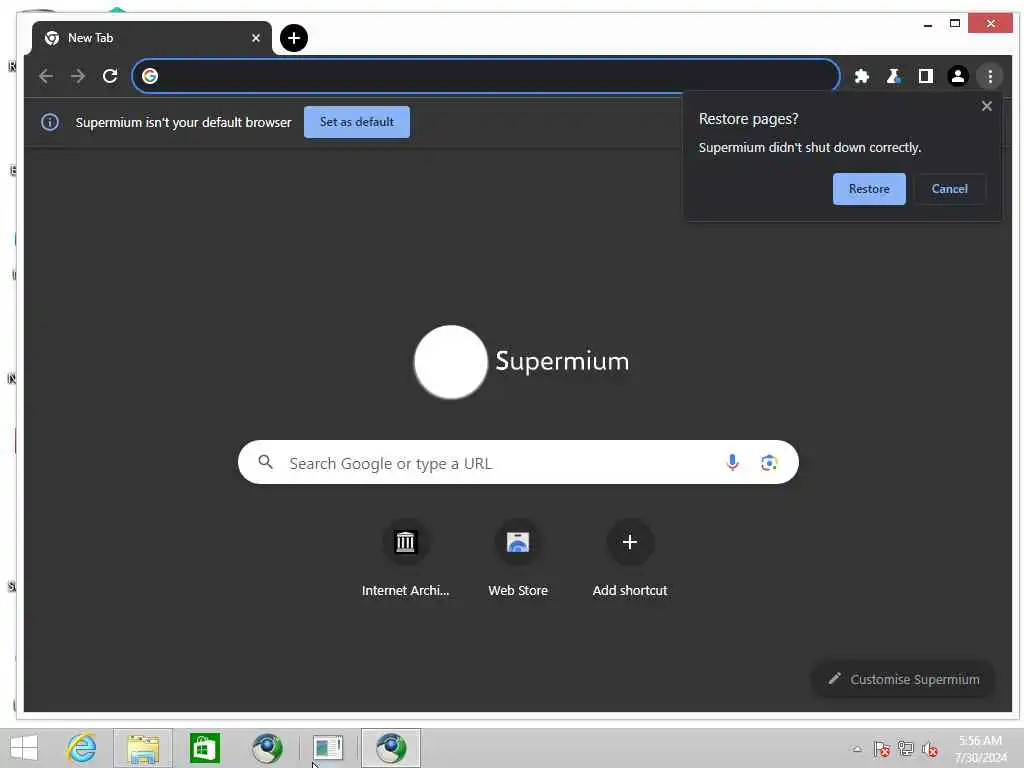Image resolution: width=1024 pixels, height=768 pixels.
Task: Click the search magnifier icon
Action: tap(265, 462)
